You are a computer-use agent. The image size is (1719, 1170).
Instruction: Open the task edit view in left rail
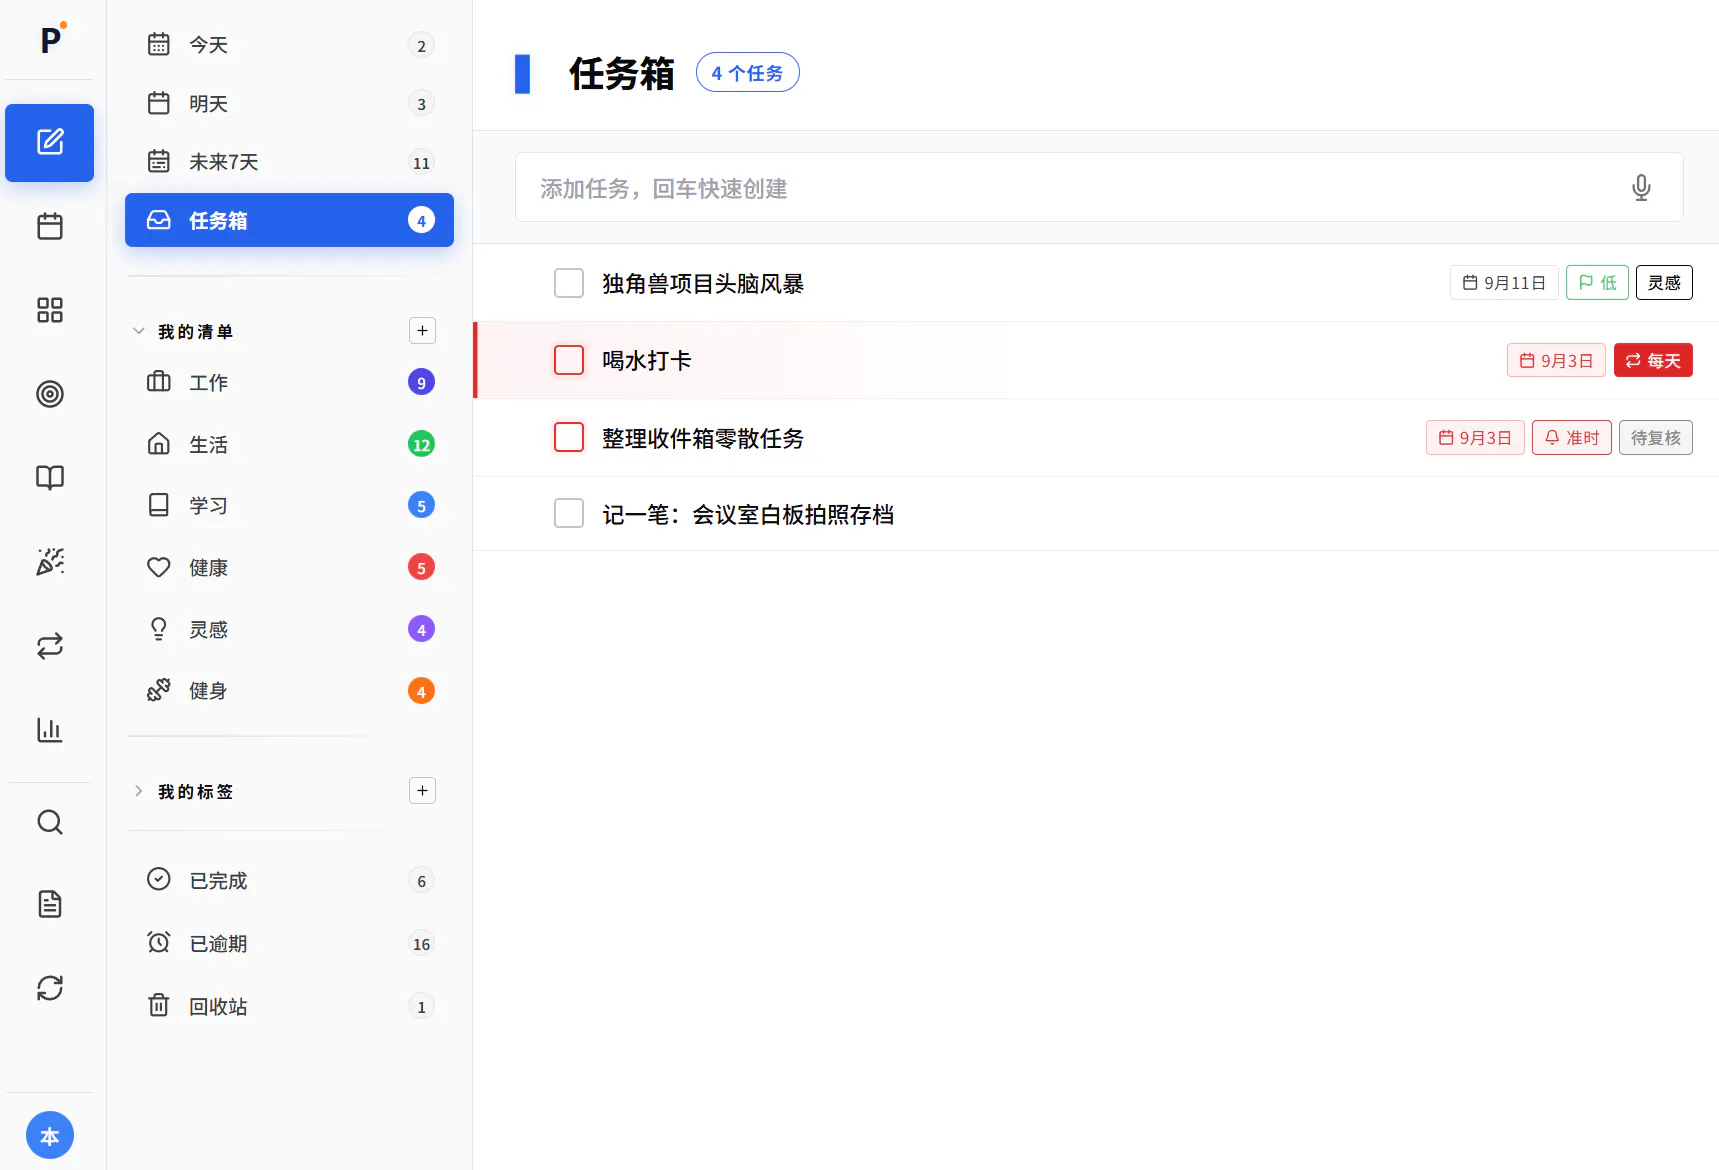point(49,142)
